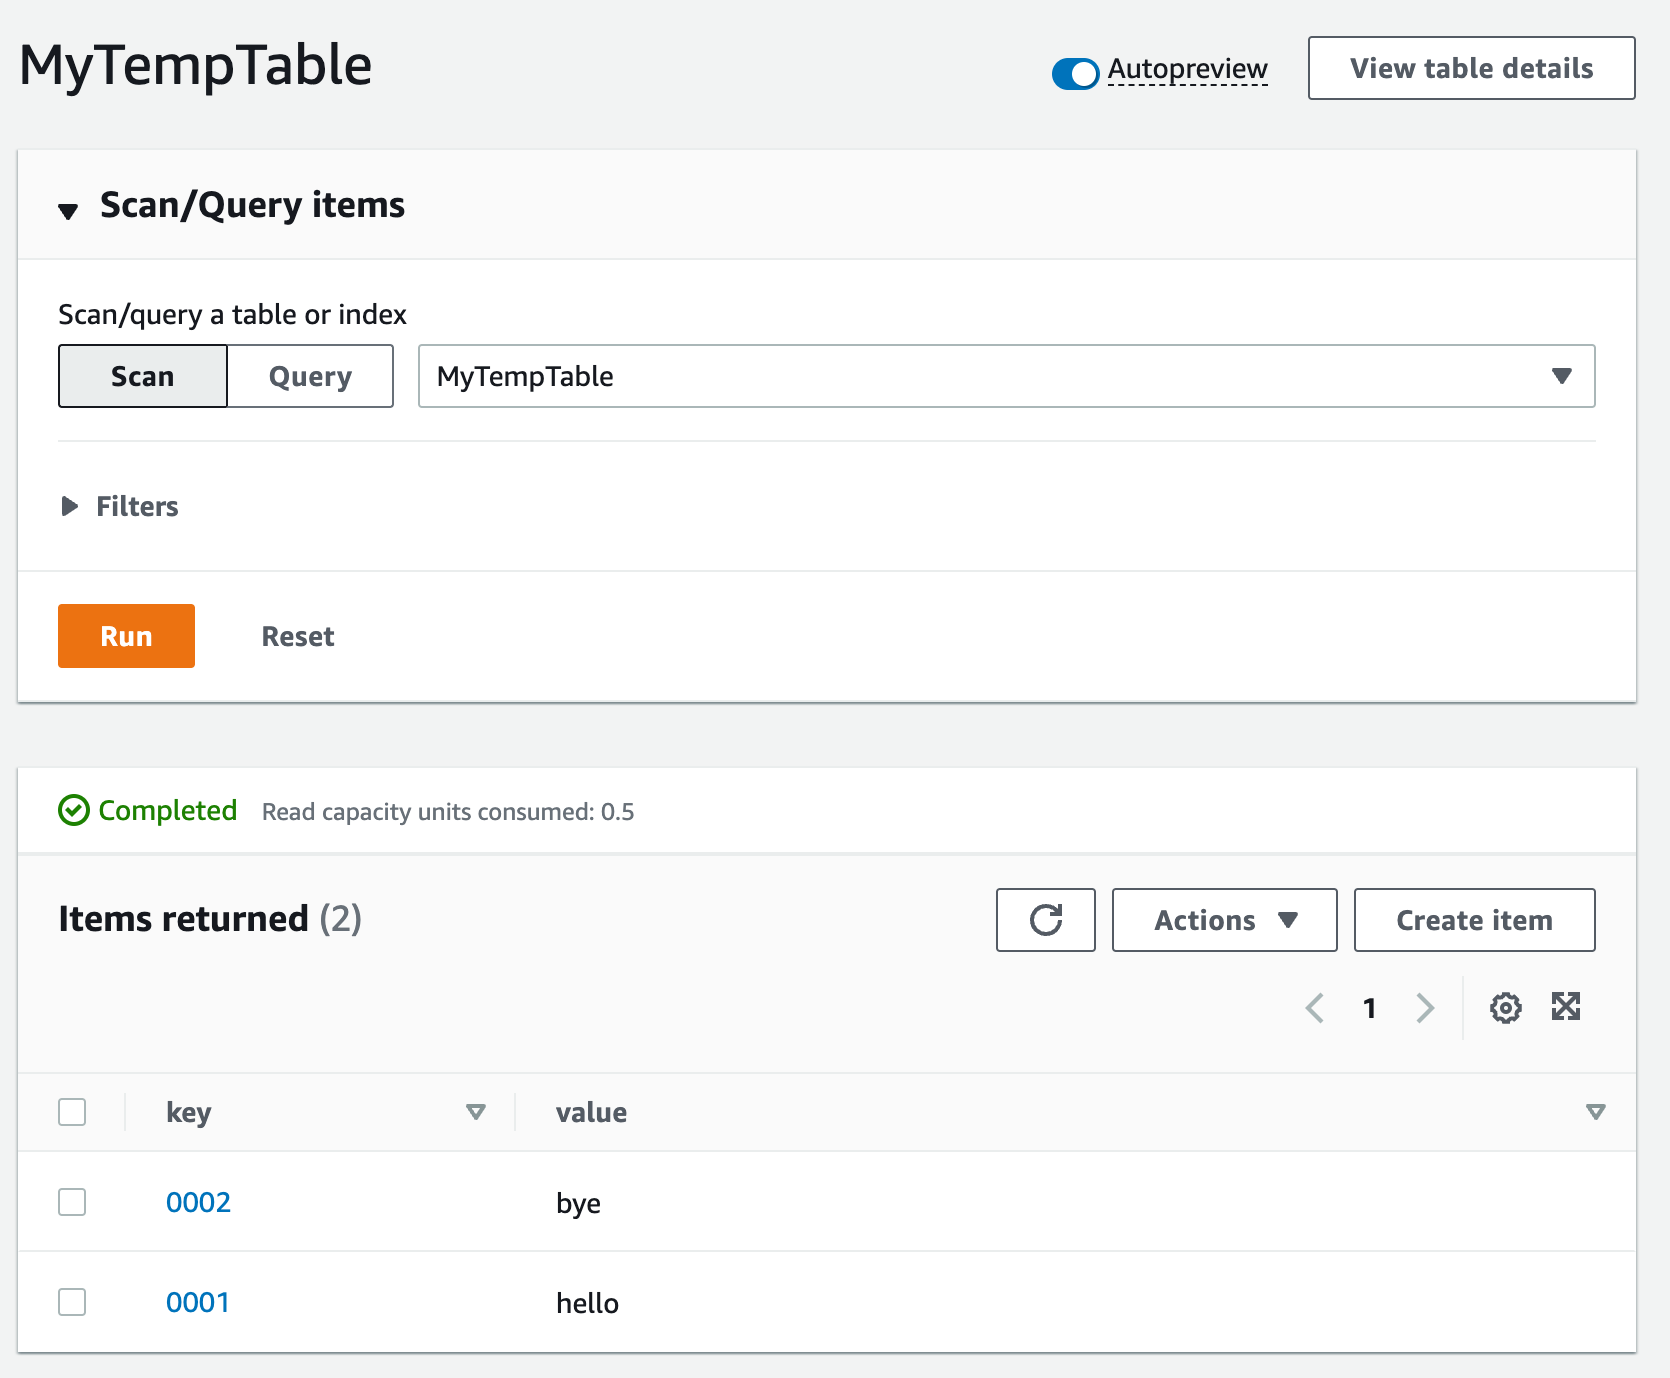Select all items via header checkbox

[72, 1111]
